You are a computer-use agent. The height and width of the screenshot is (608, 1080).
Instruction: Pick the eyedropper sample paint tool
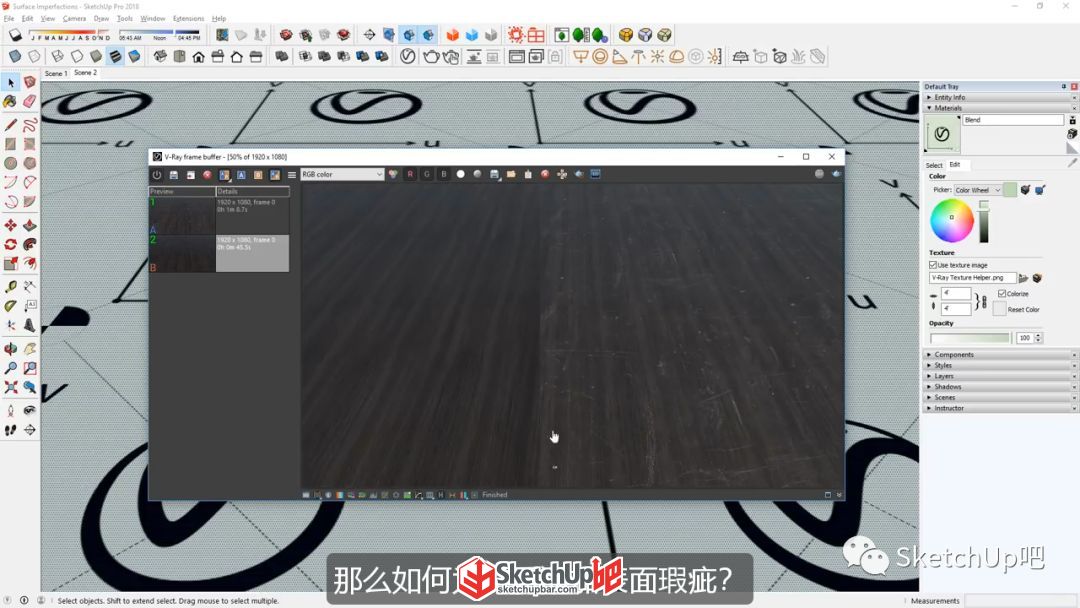pos(1072,163)
